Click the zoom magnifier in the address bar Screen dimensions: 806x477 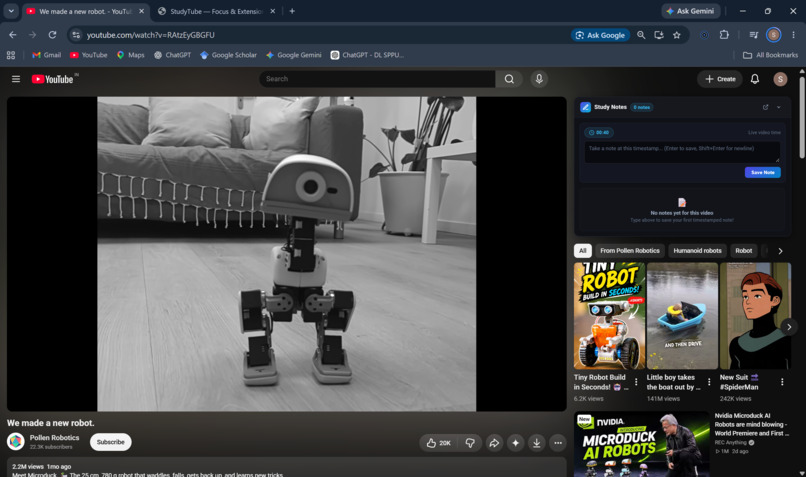[641, 35]
